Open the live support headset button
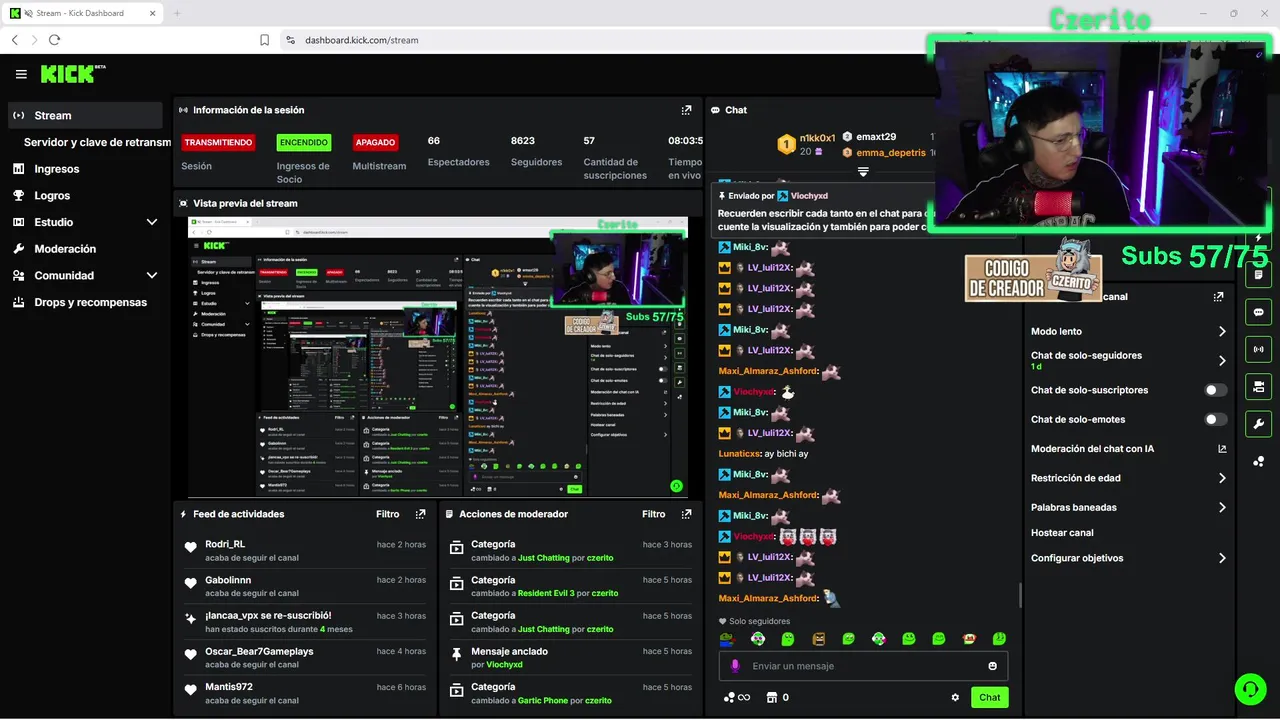 (x=1249, y=688)
